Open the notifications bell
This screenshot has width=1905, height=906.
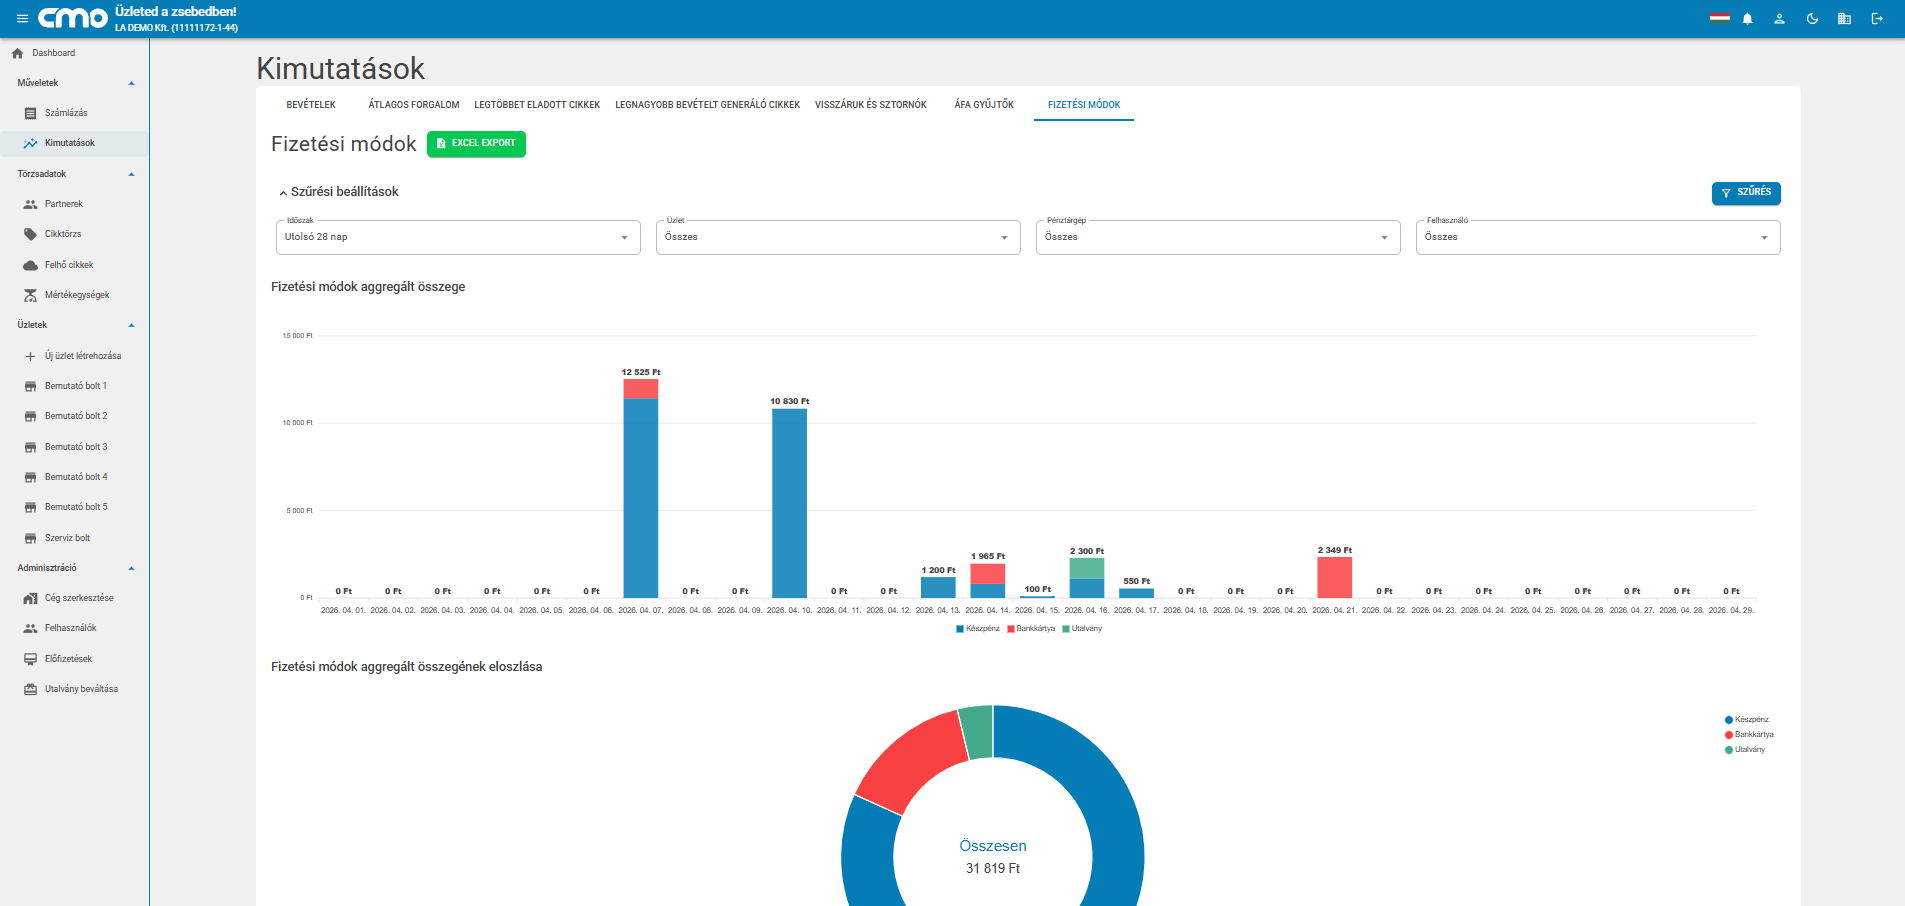point(1748,19)
